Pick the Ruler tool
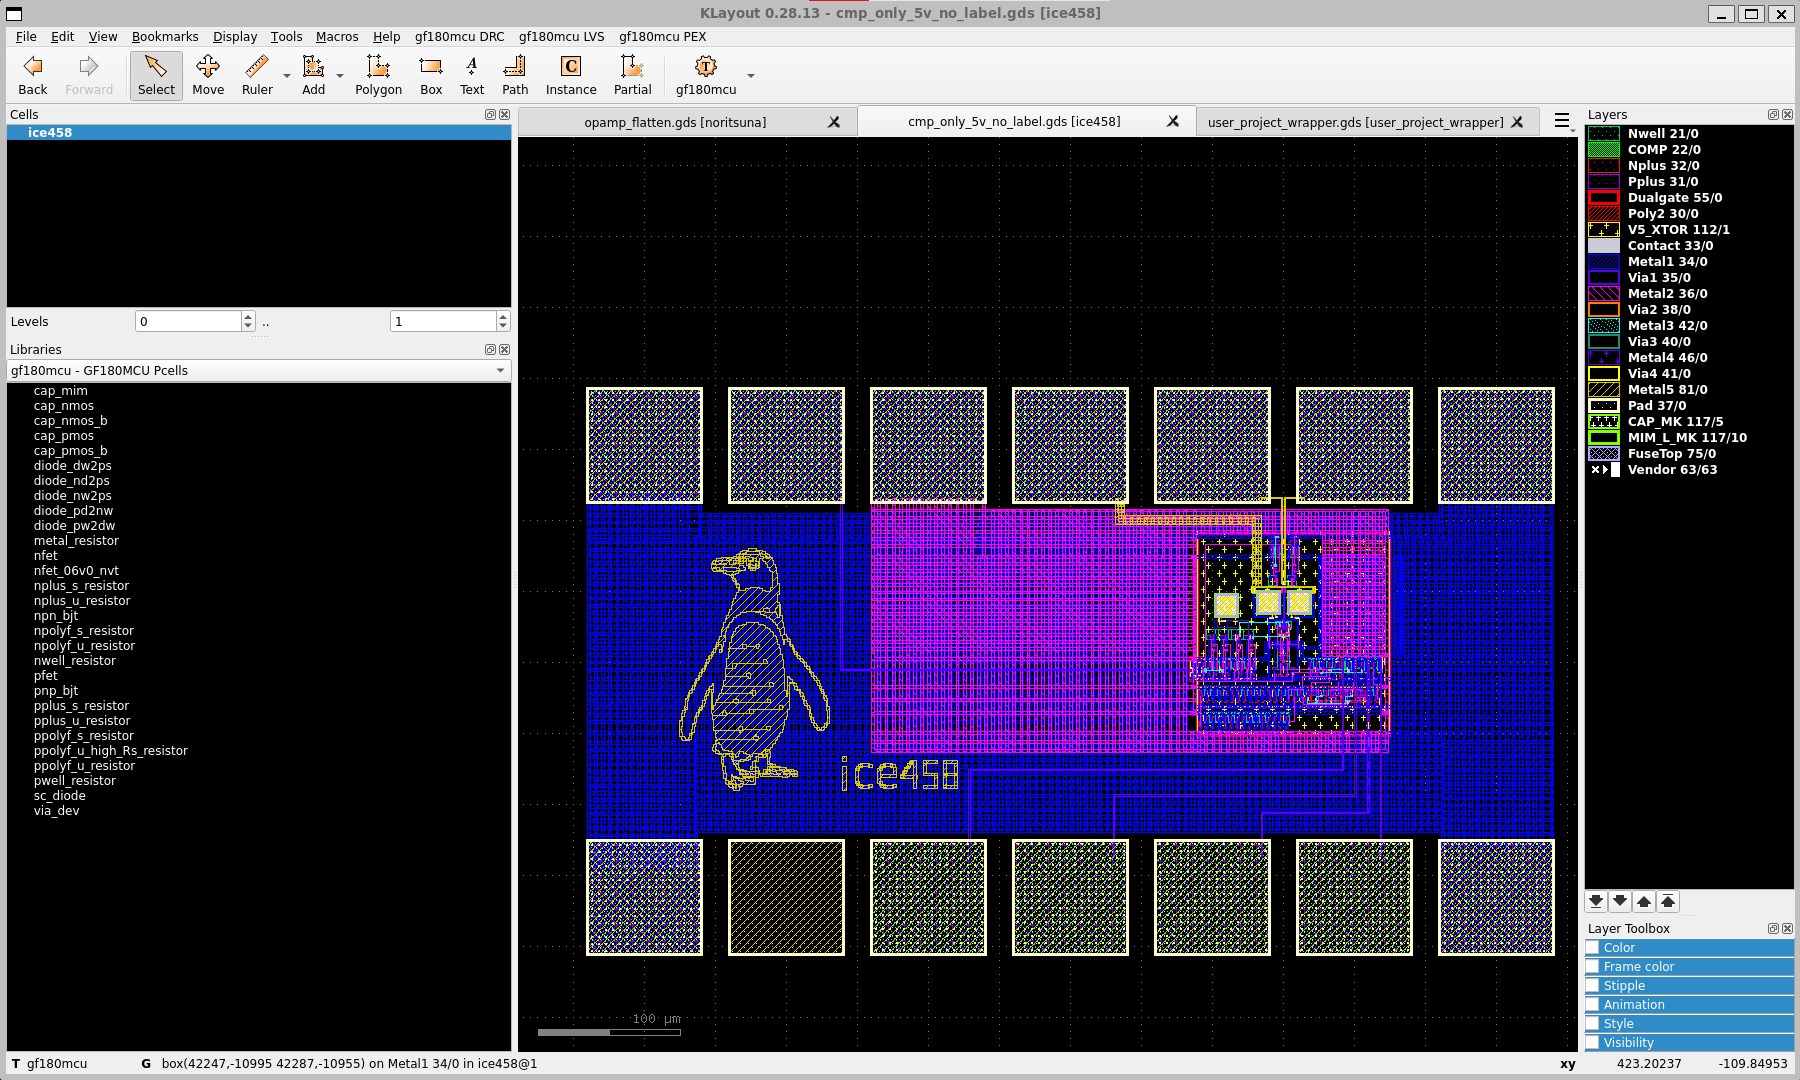Image resolution: width=1800 pixels, height=1080 pixels. click(x=257, y=76)
